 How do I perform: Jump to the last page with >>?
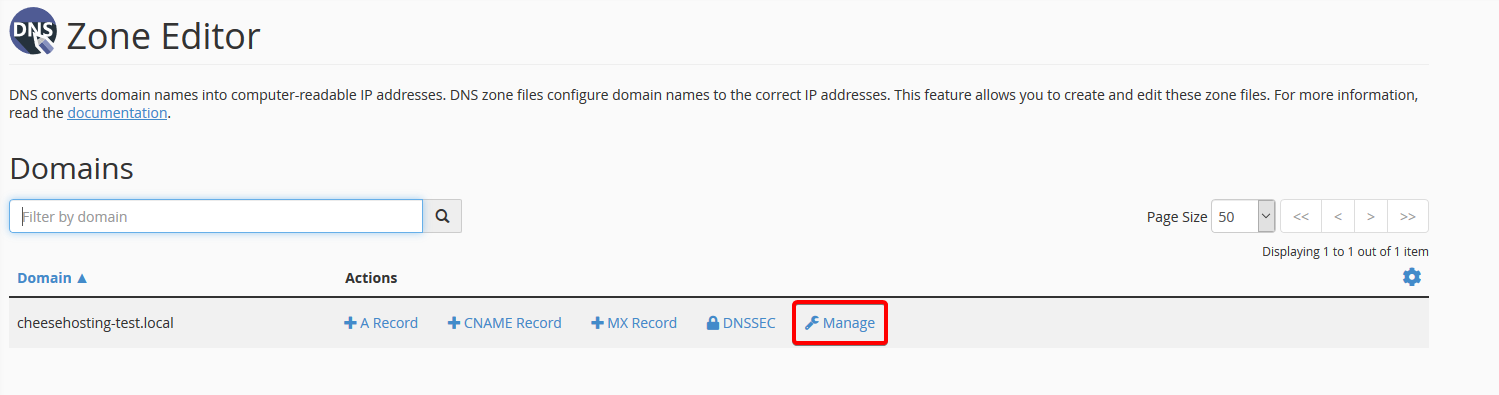[x=1408, y=216]
